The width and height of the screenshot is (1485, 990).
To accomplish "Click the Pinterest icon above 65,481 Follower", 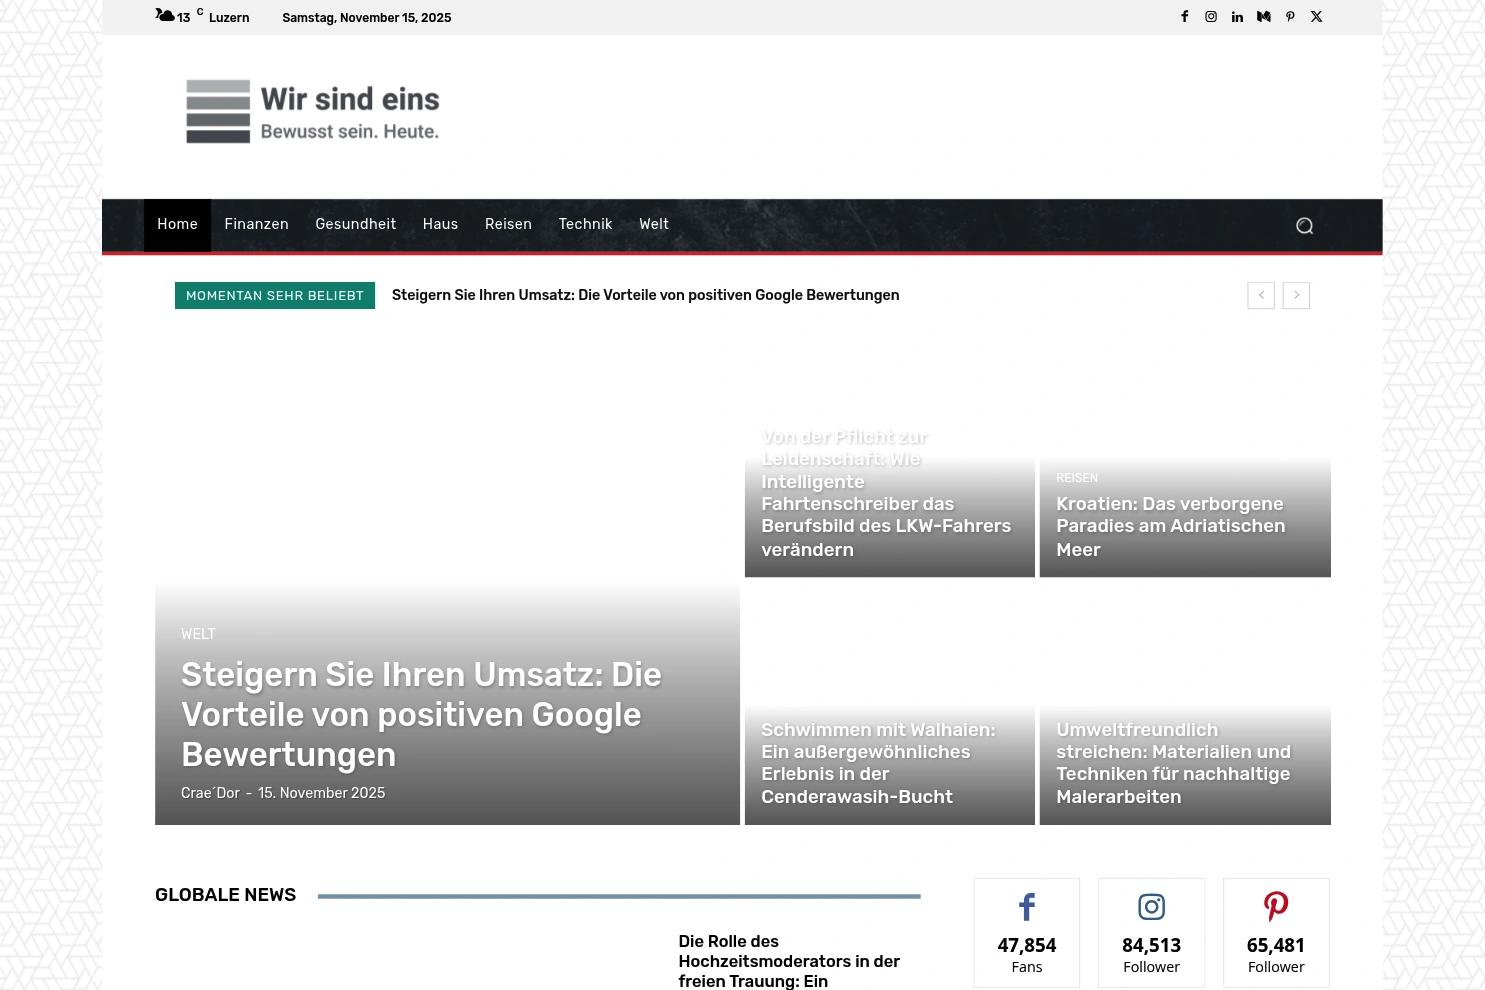I will pos(1275,906).
